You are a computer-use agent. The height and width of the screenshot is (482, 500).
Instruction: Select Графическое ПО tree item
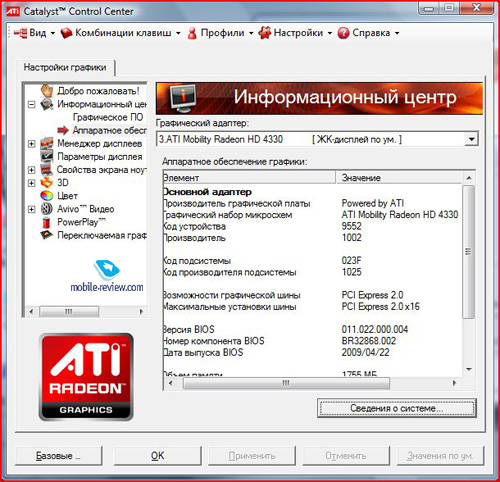click(108, 117)
